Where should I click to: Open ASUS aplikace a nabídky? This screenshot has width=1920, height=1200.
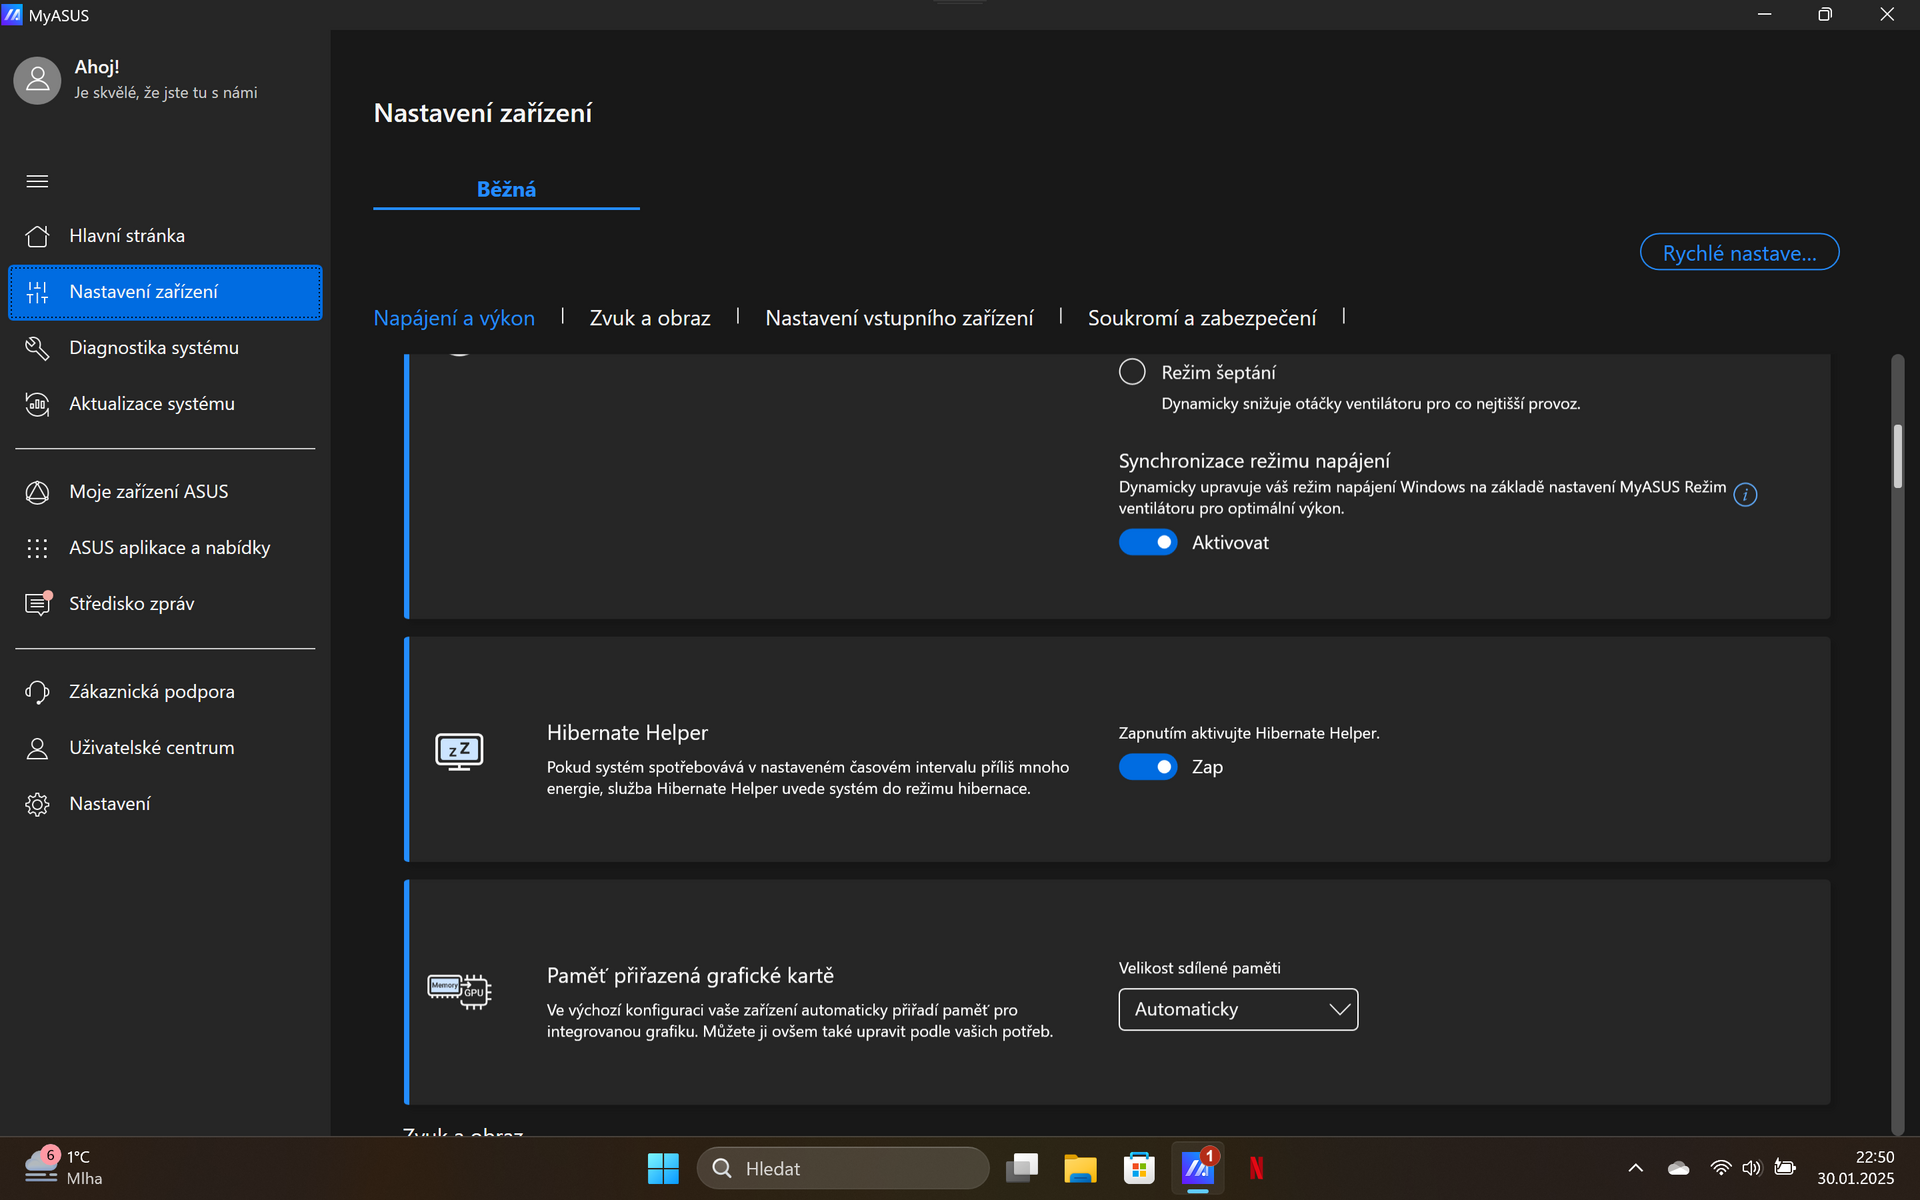click(x=165, y=548)
